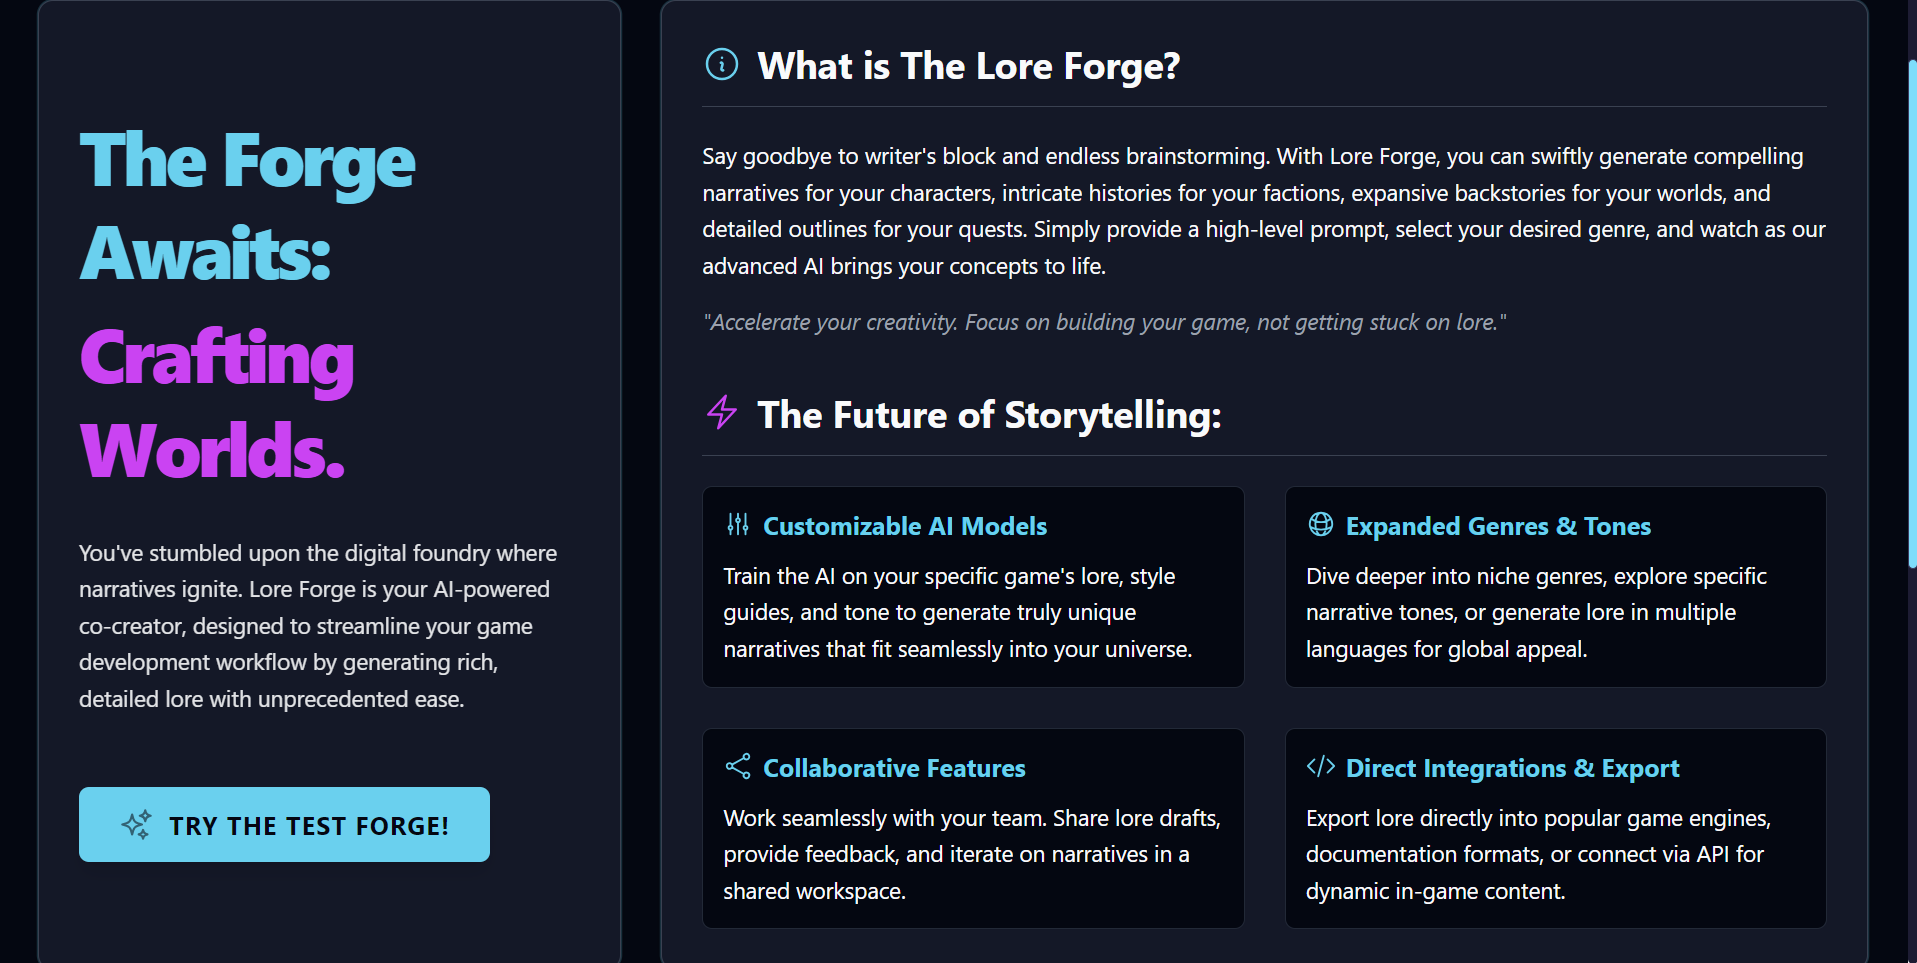Click The Forge Awaits cyan title text
This screenshot has width=1917, height=963.
(x=247, y=207)
